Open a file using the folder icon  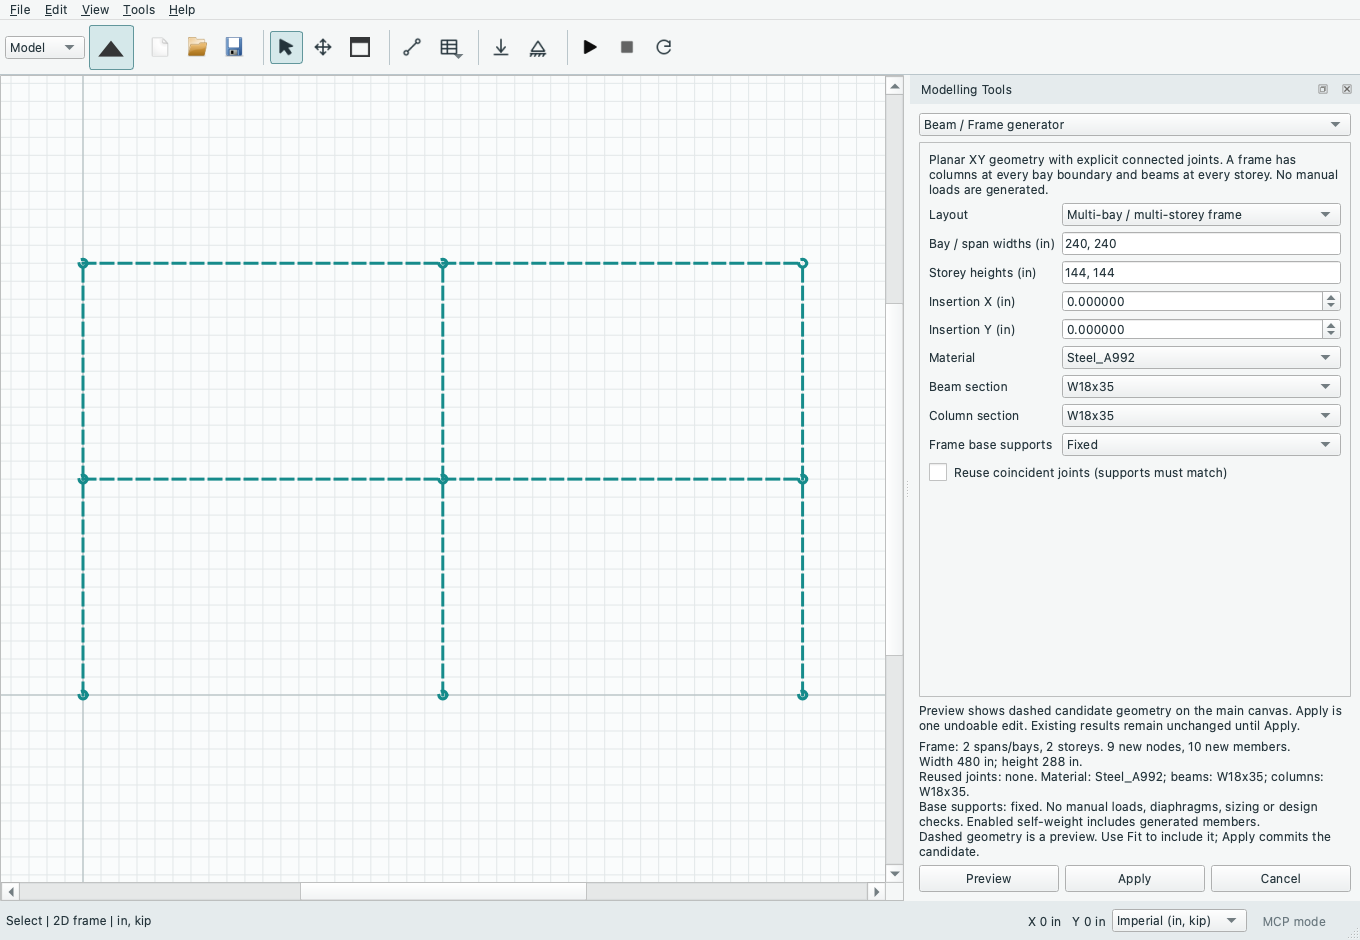[197, 47]
